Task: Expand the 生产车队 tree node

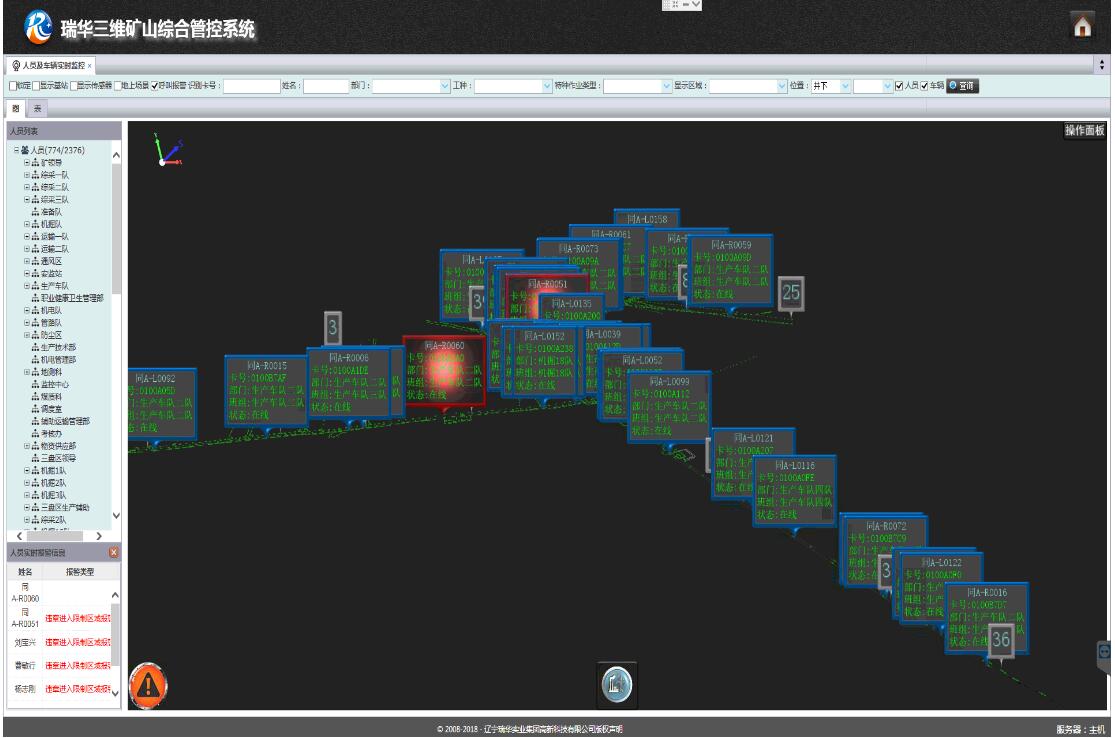Action: point(27,286)
